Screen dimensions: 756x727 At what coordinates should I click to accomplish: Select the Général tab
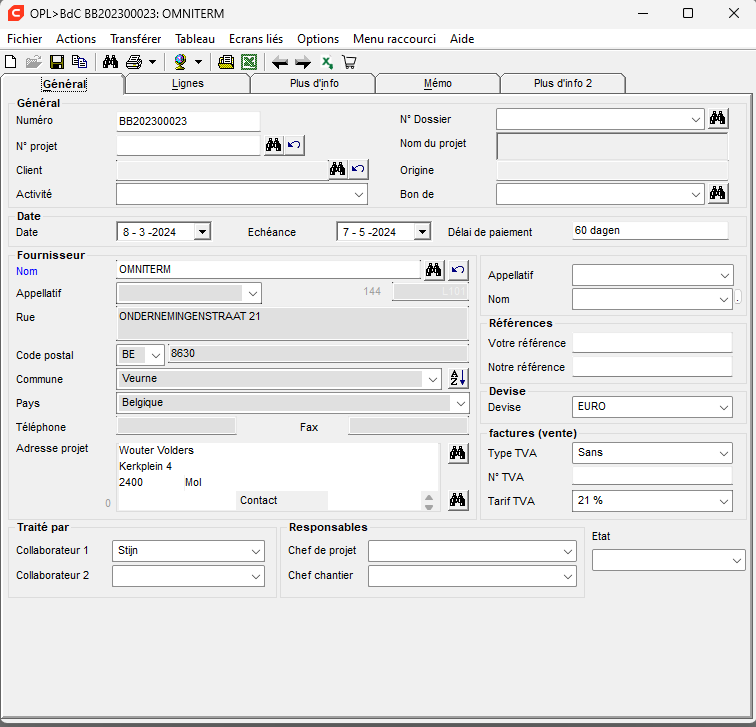coord(64,84)
